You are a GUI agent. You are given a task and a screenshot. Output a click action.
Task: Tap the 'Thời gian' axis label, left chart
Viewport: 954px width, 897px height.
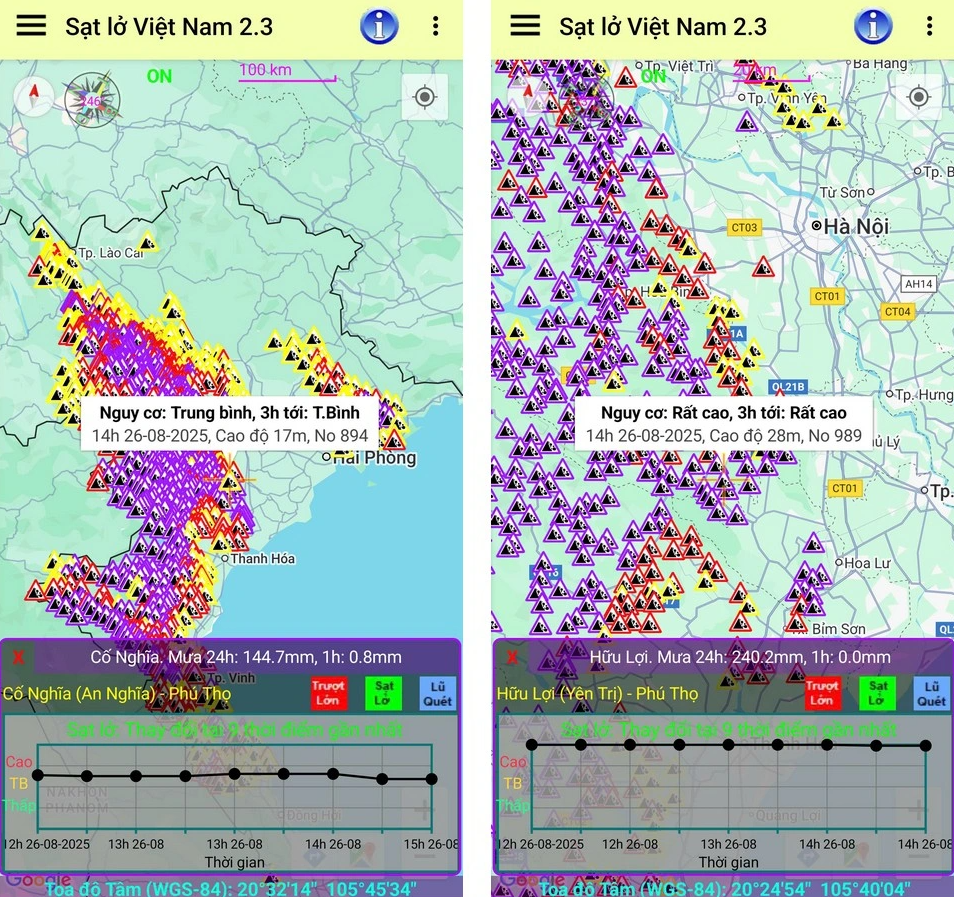click(234, 862)
